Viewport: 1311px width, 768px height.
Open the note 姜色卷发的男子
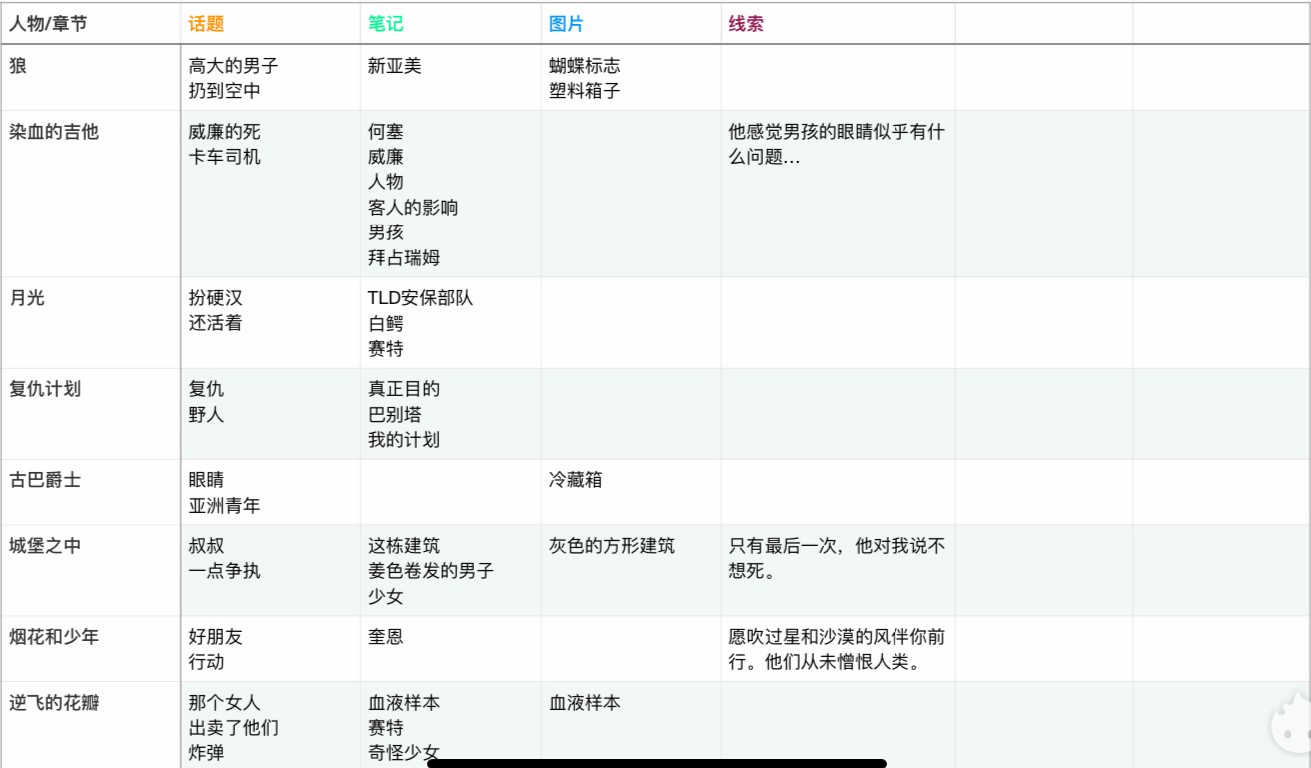(431, 571)
